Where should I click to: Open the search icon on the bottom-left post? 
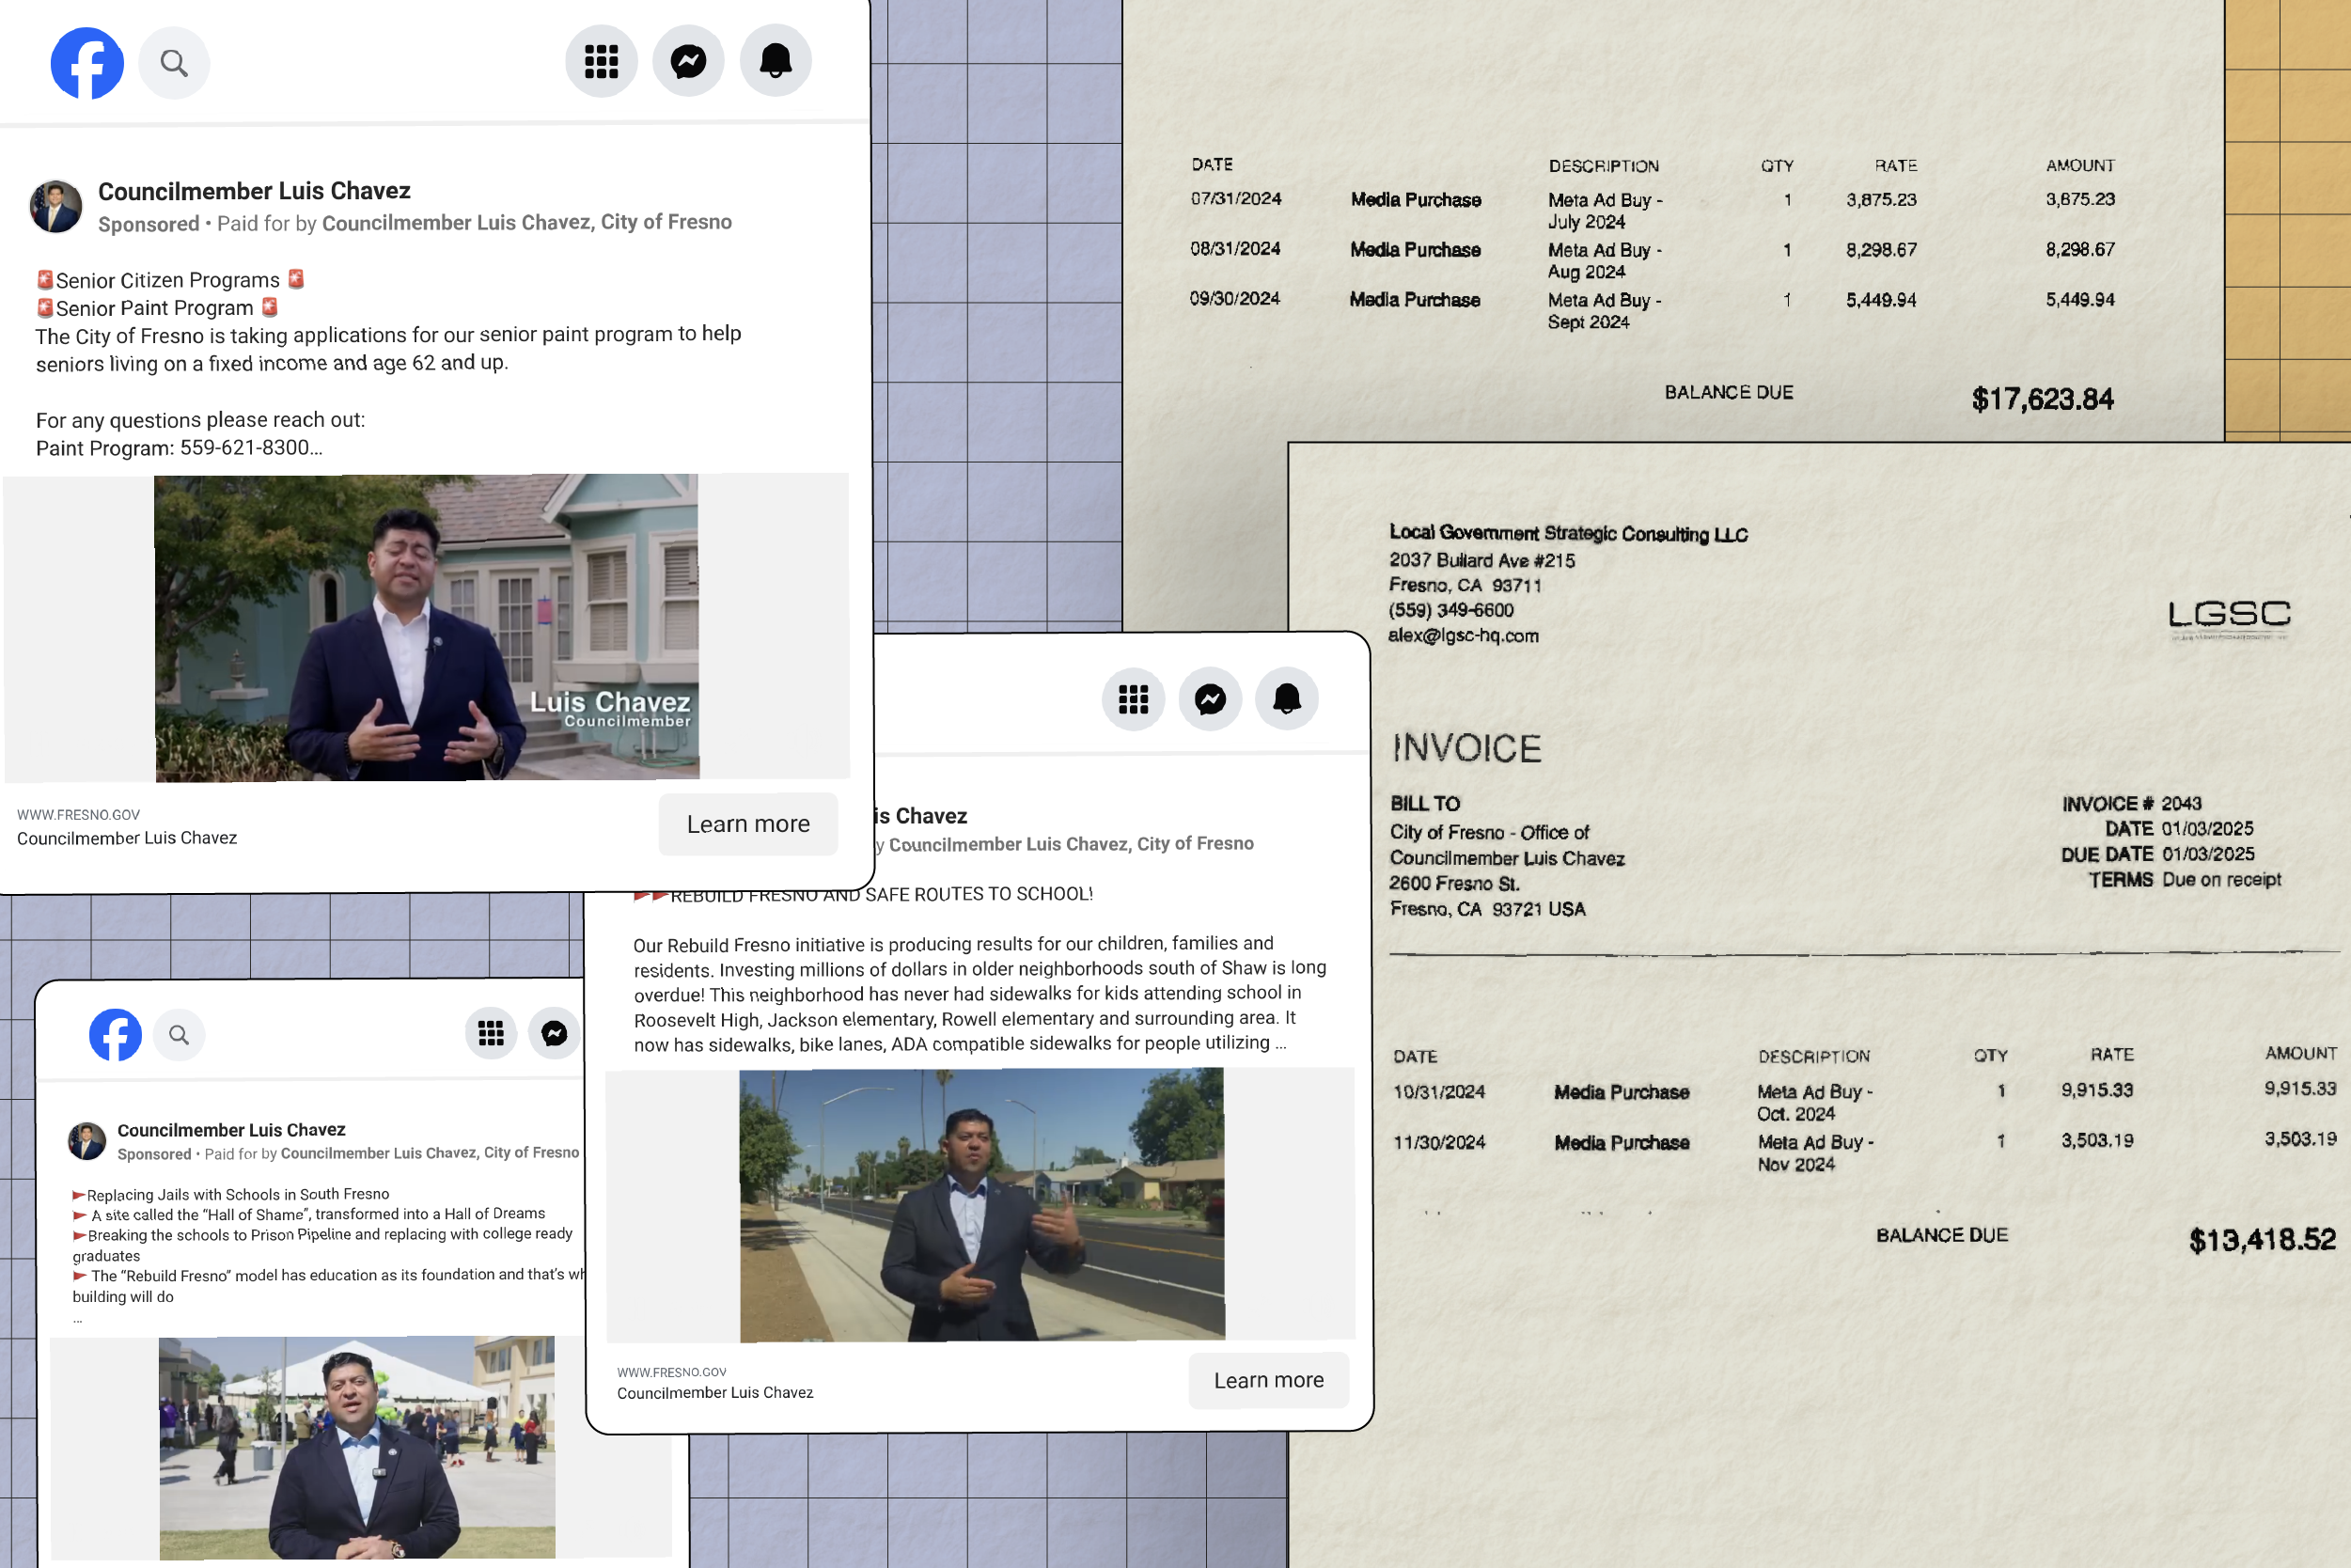(180, 1035)
